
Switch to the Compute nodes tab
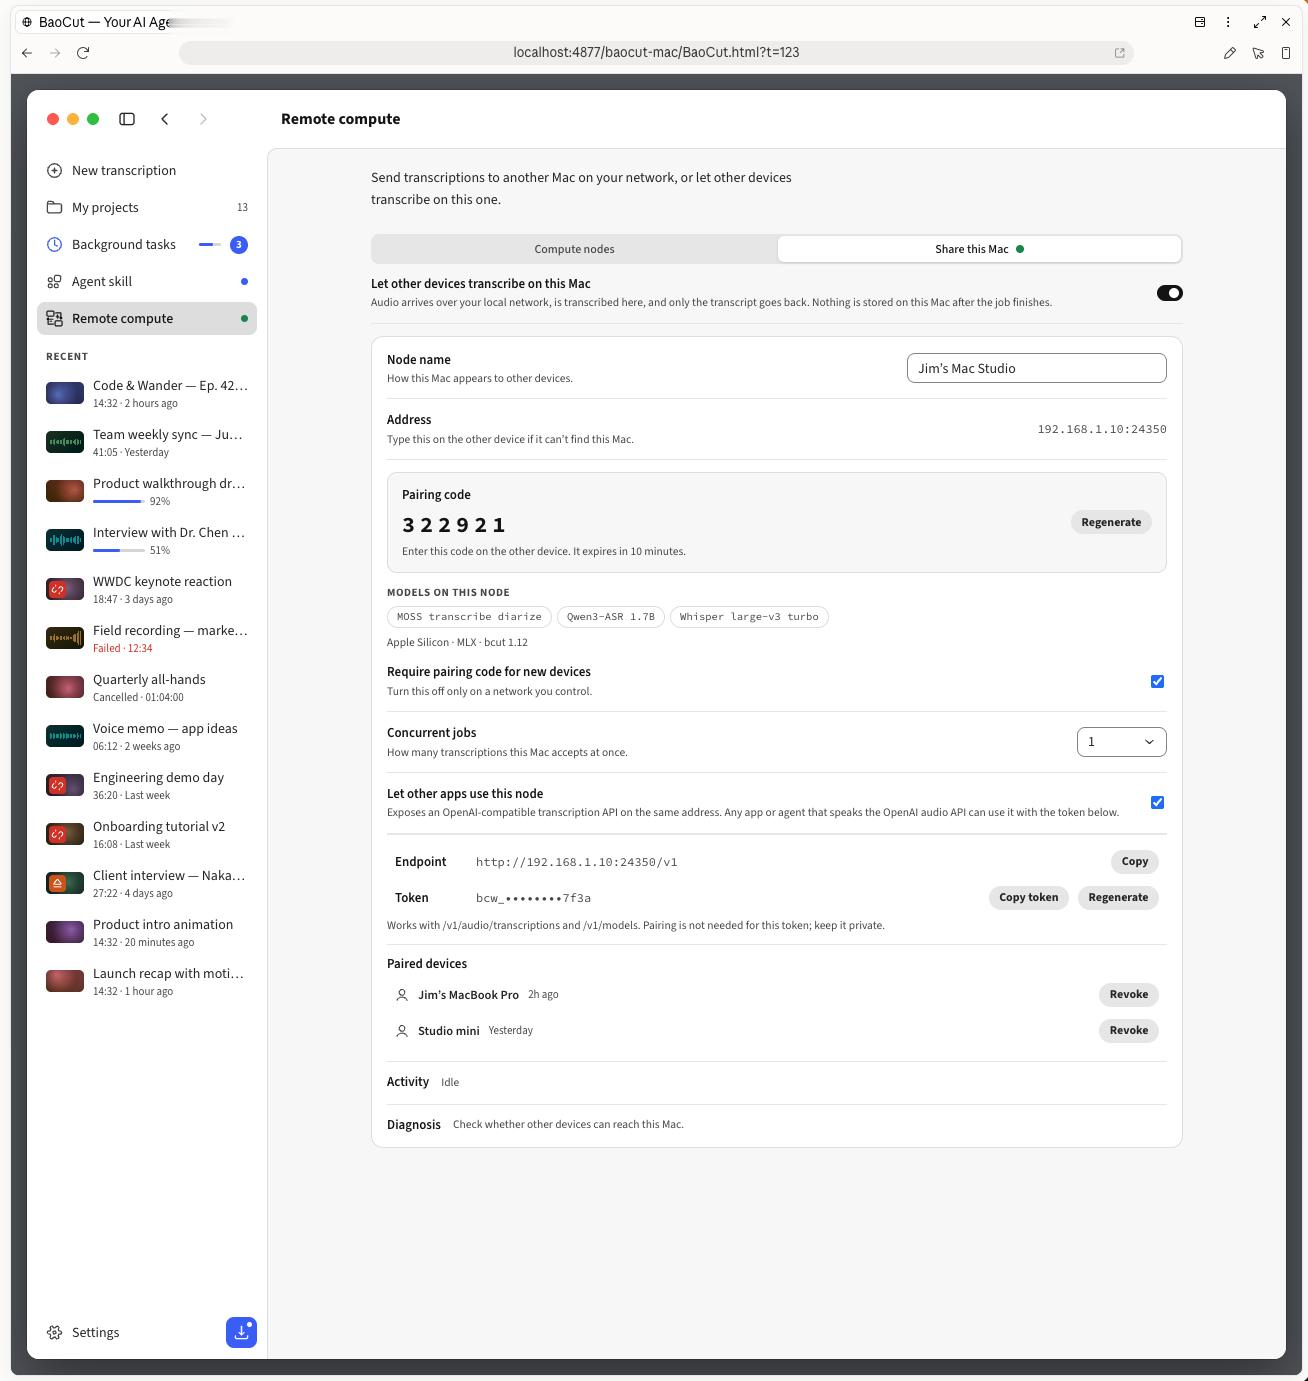574,249
